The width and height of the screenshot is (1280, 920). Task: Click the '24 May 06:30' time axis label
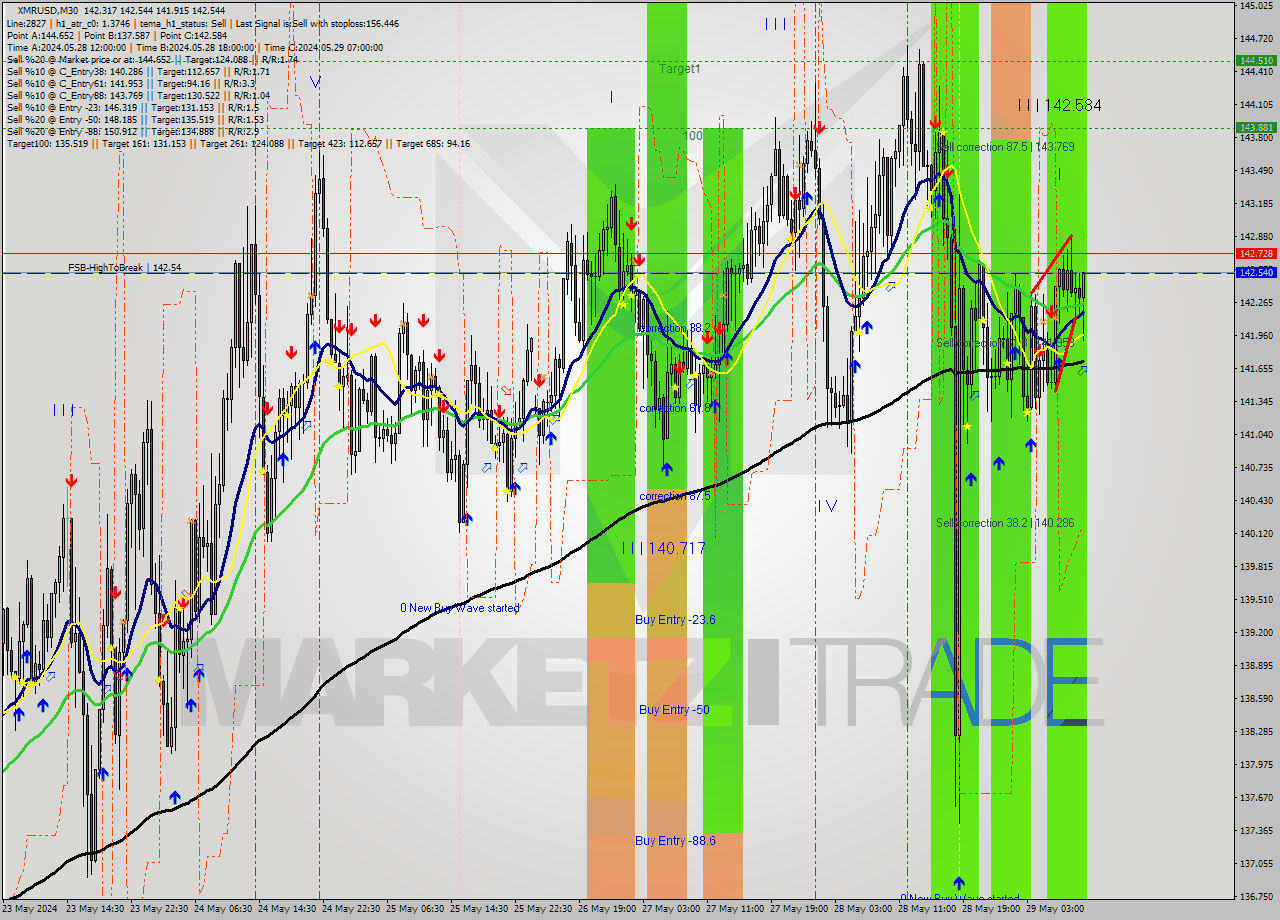pos(223,909)
